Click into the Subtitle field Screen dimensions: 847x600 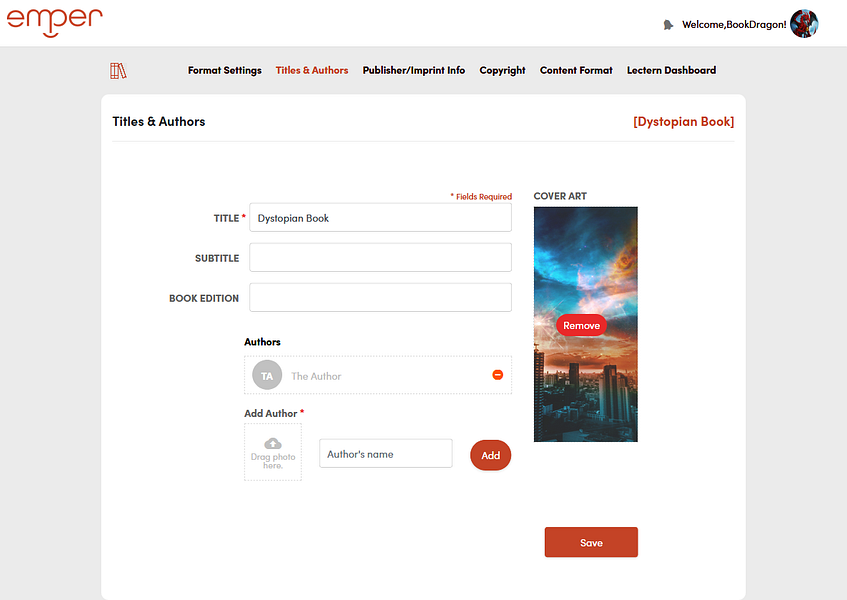(x=380, y=258)
